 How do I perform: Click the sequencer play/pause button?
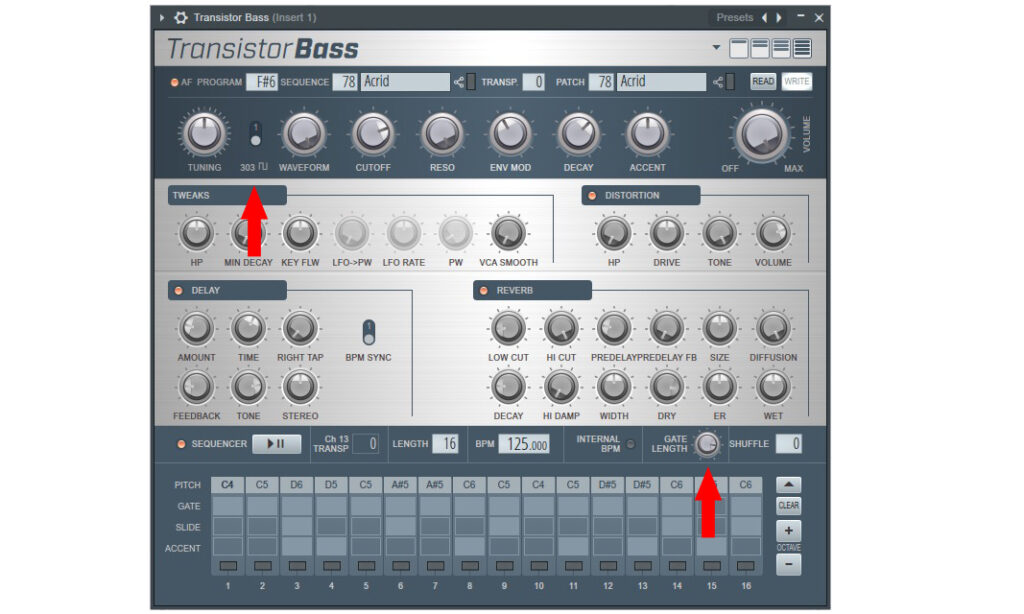(276, 444)
